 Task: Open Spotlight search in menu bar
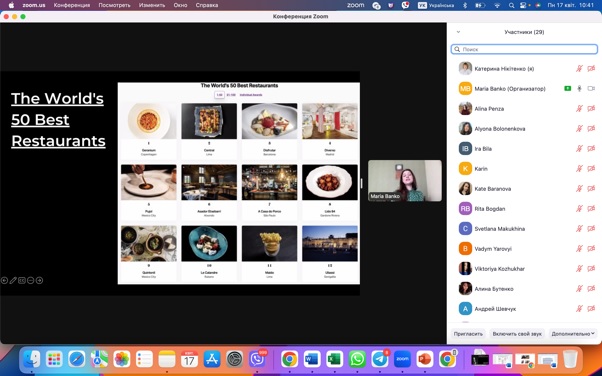point(511,5)
